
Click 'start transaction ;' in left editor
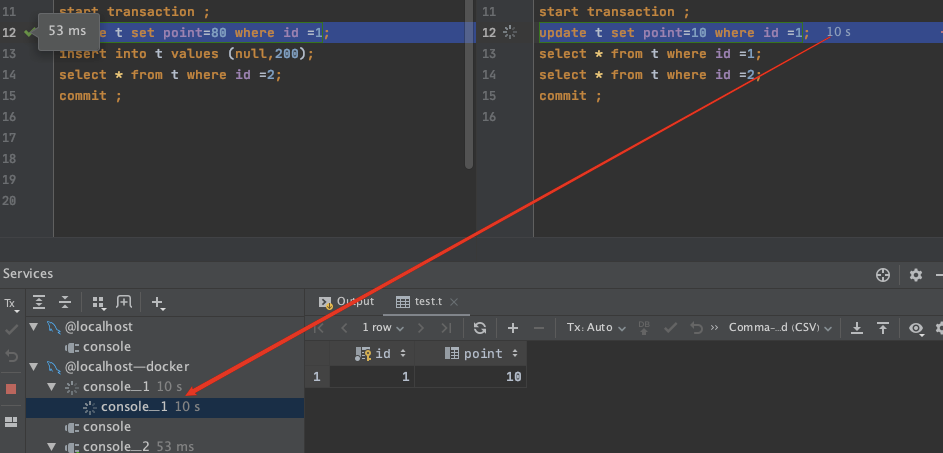tap(135, 11)
